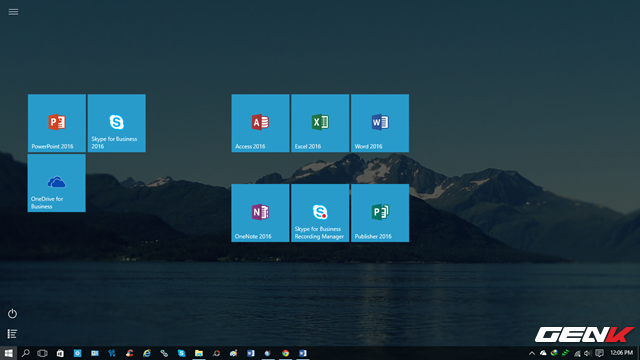The image size is (640, 360).
Task: Open the PowerPoint 2016 tile
Action: pos(57,123)
